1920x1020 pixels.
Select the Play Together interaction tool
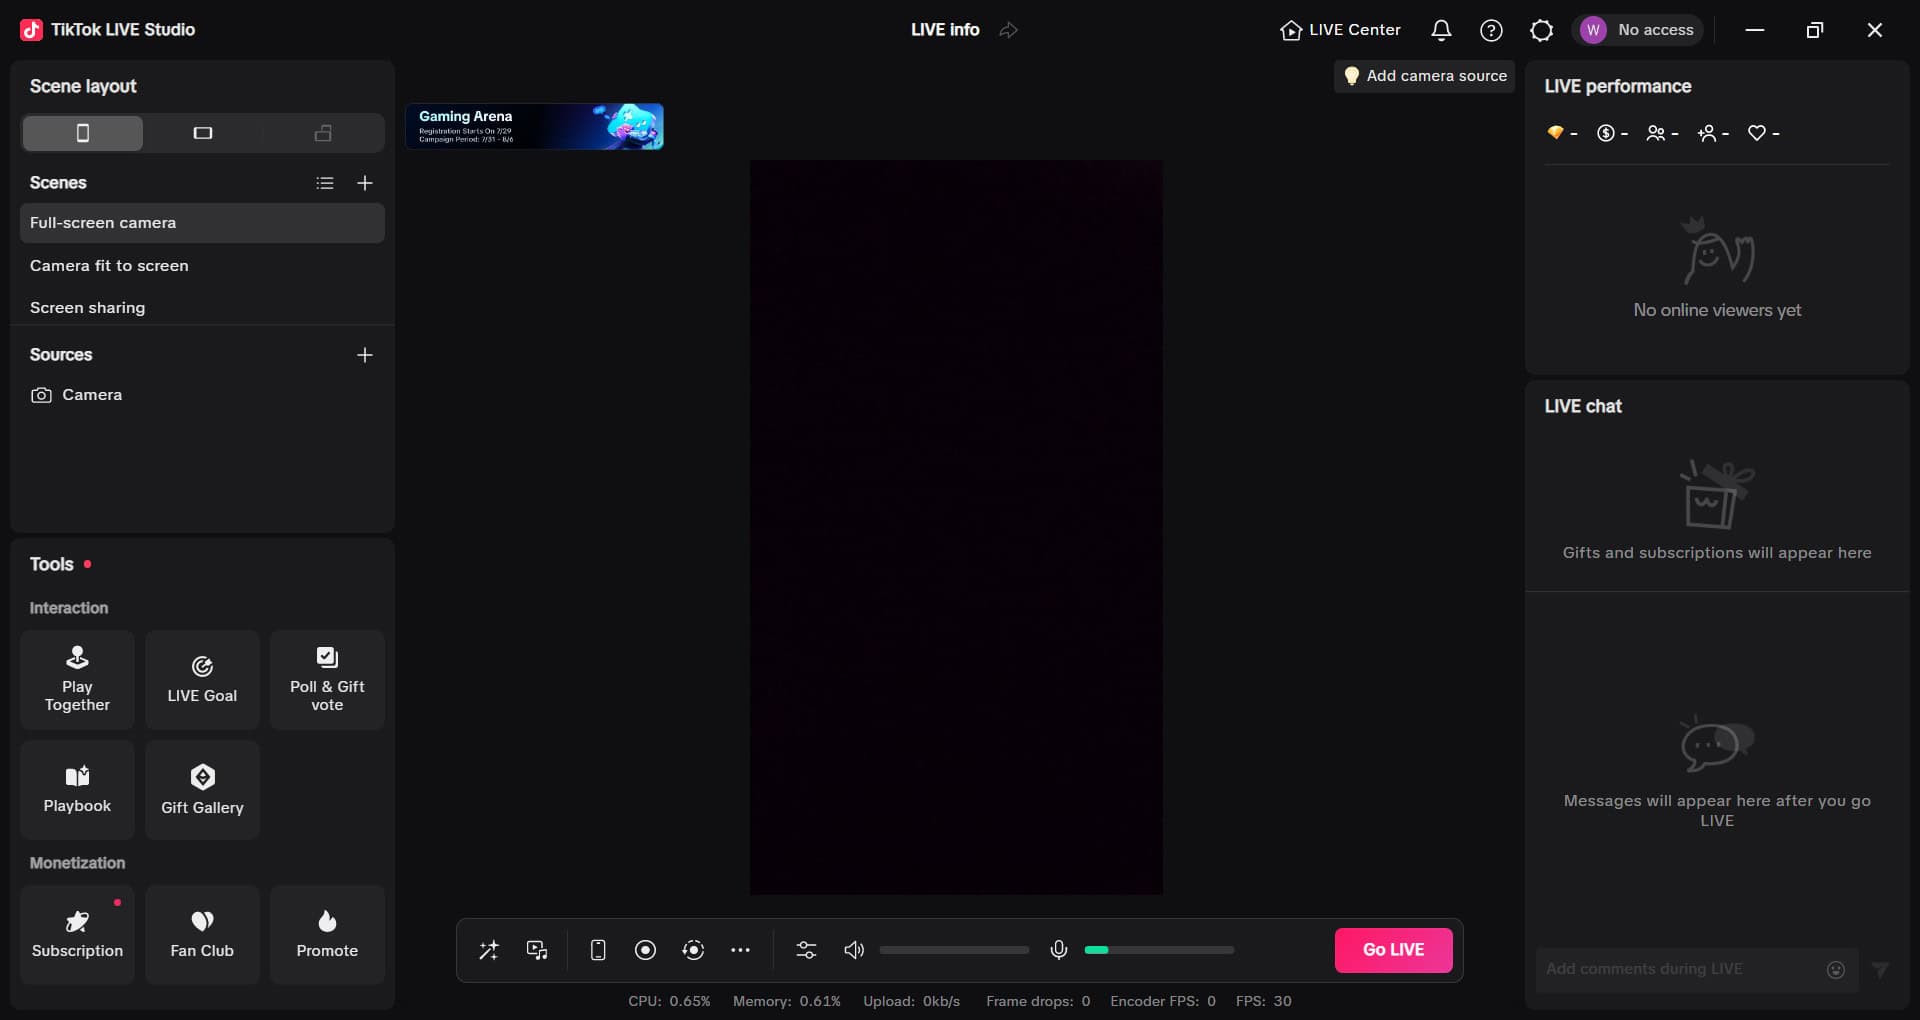[77, 680]
